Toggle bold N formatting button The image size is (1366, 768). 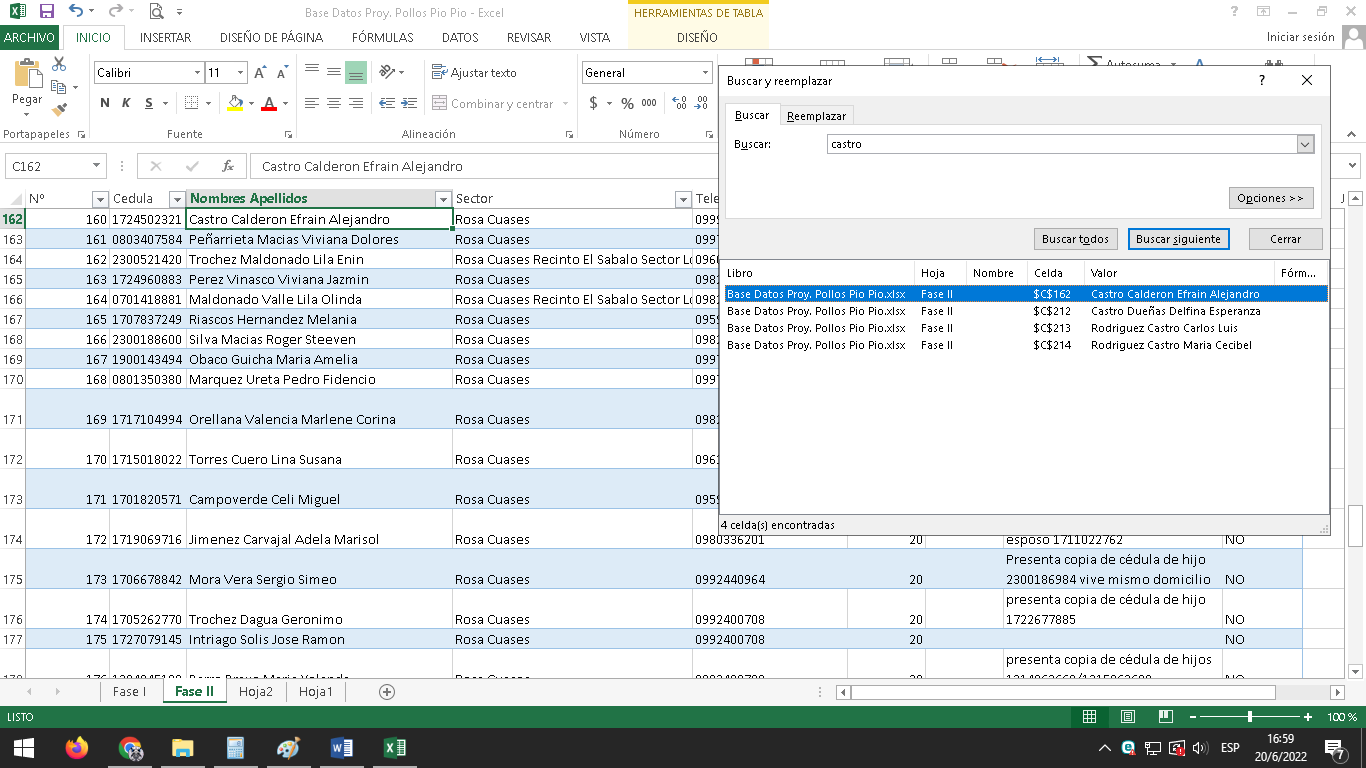(105, 103)
